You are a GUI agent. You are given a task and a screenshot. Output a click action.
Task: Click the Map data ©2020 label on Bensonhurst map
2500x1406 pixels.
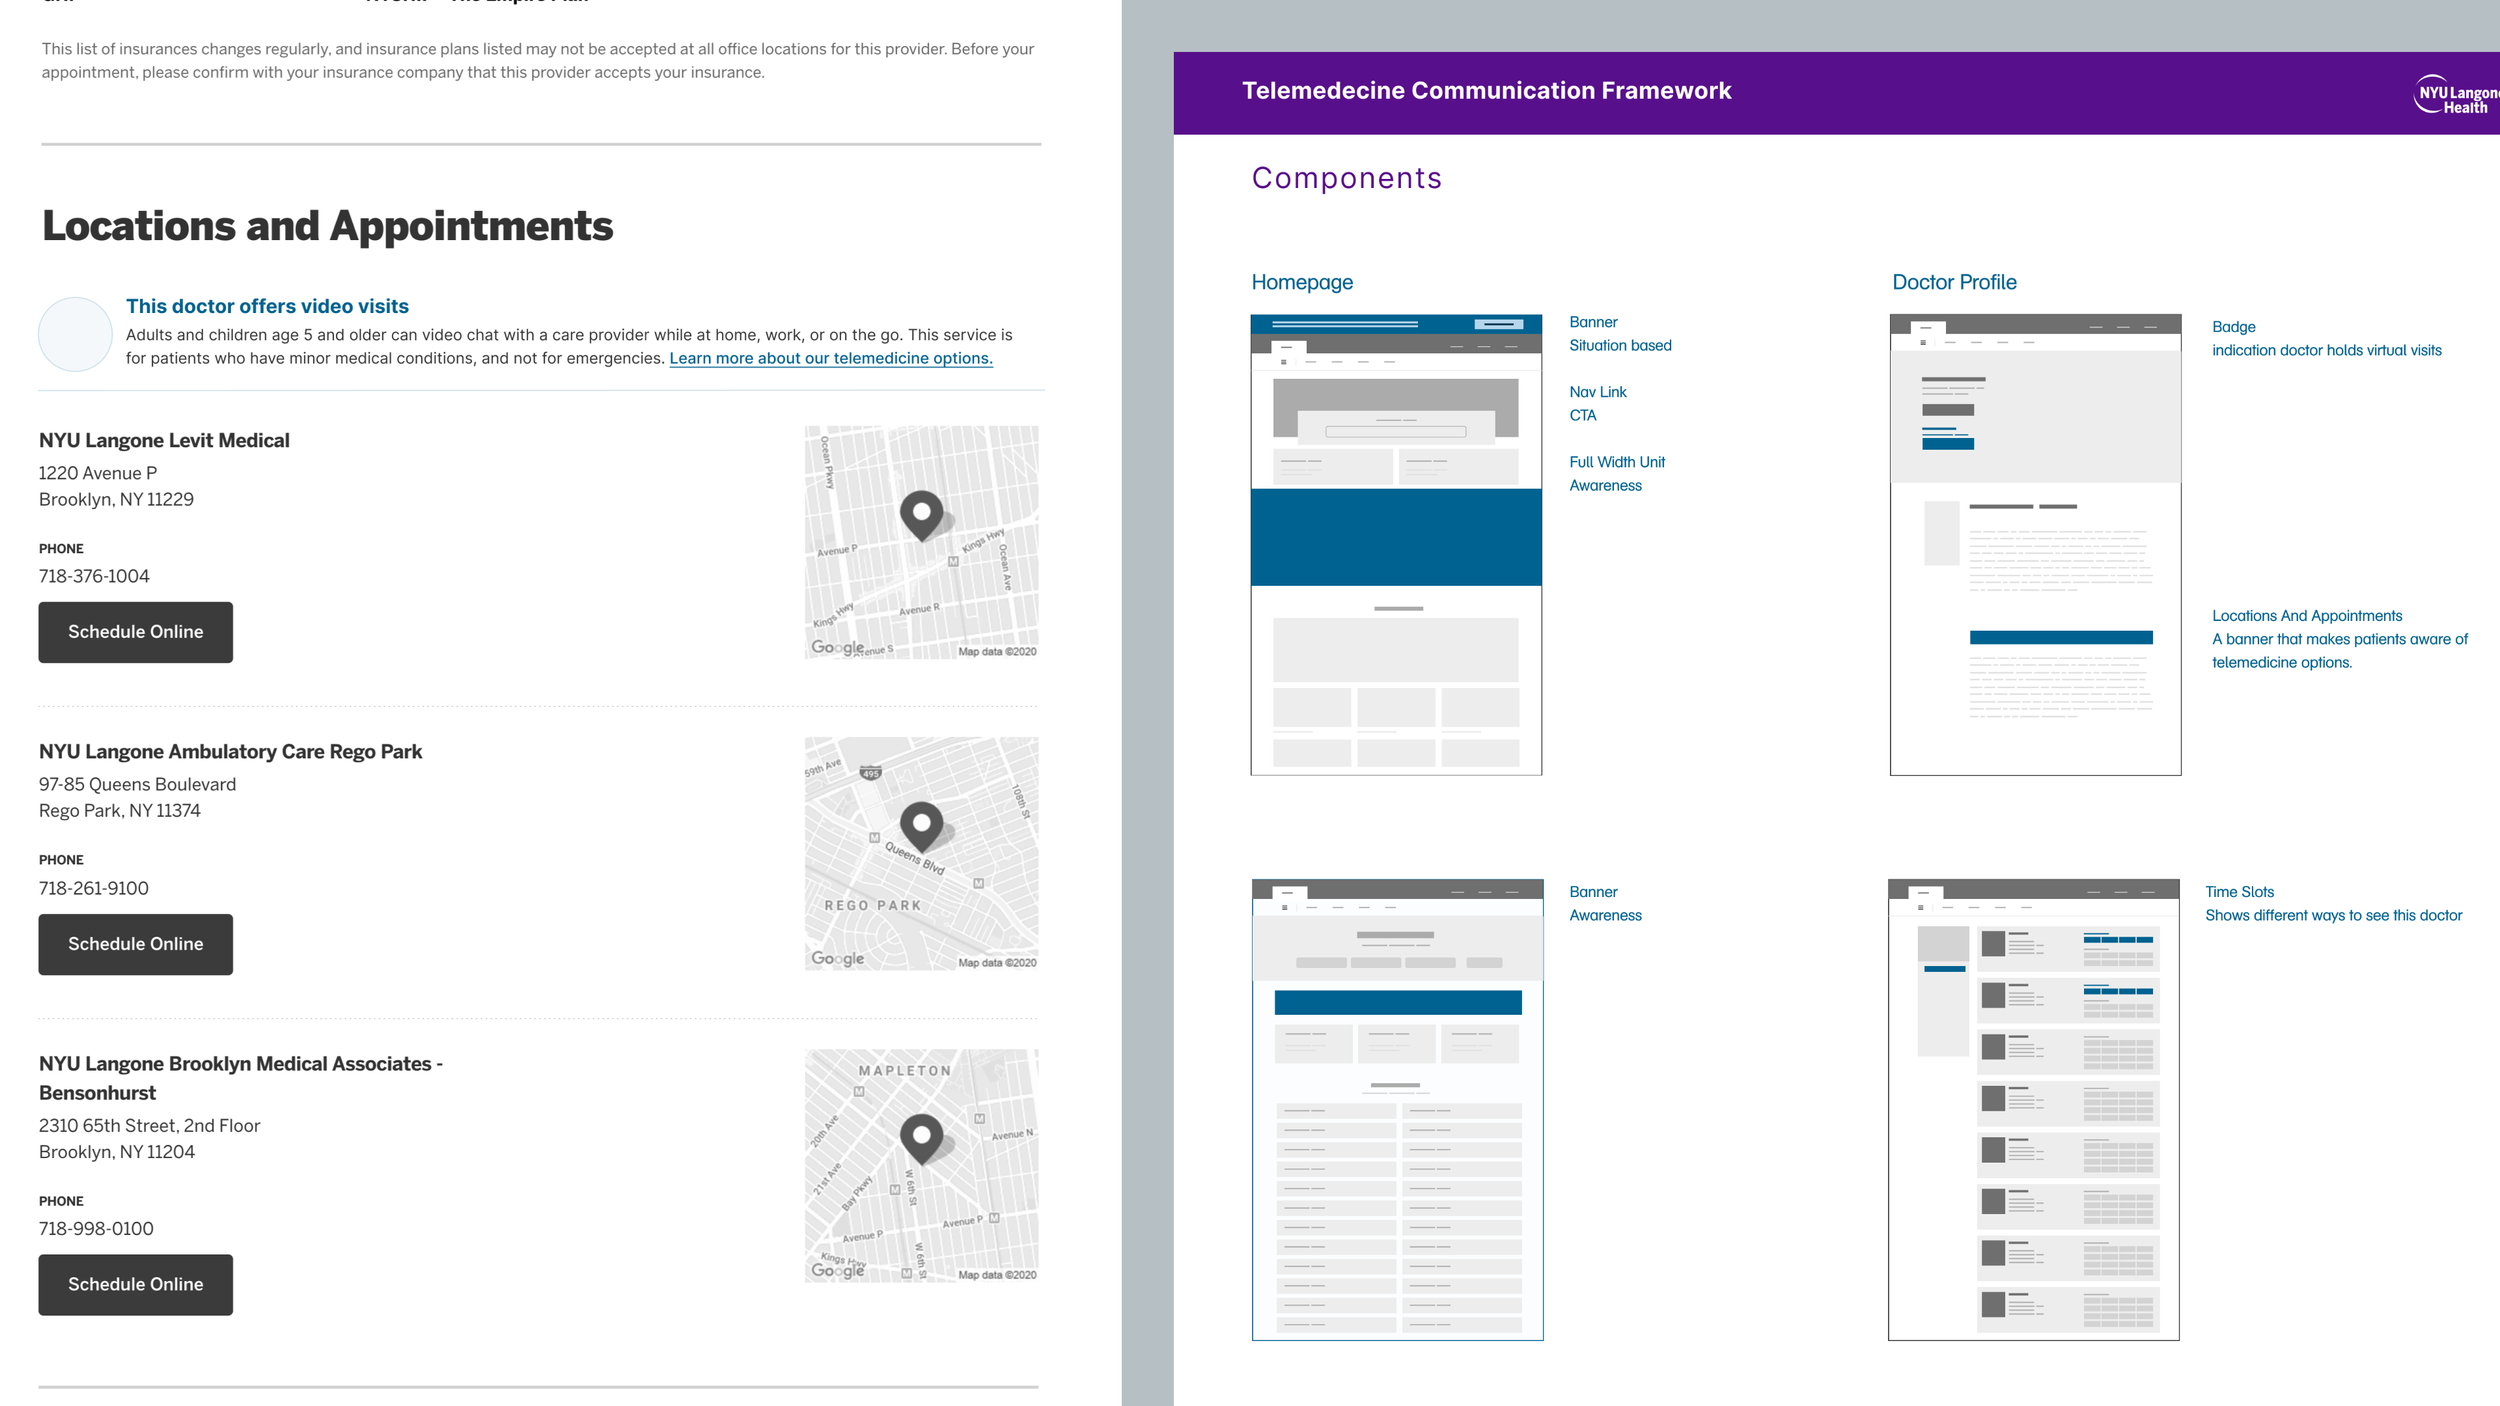[x=997, y=1275]
